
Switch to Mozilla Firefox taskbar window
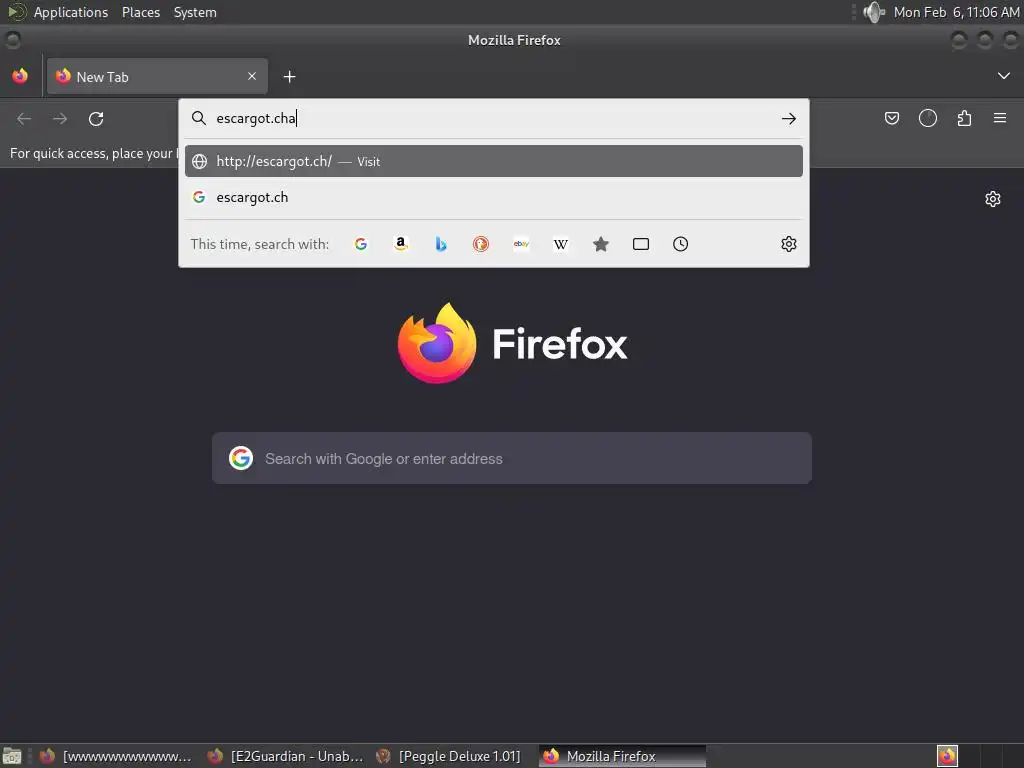click(x=622, y=756)
